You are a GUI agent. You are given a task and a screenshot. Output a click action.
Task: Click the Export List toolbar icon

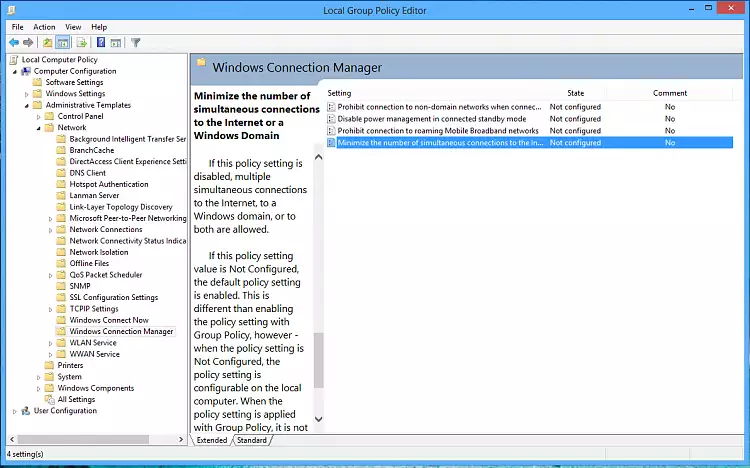82,43
